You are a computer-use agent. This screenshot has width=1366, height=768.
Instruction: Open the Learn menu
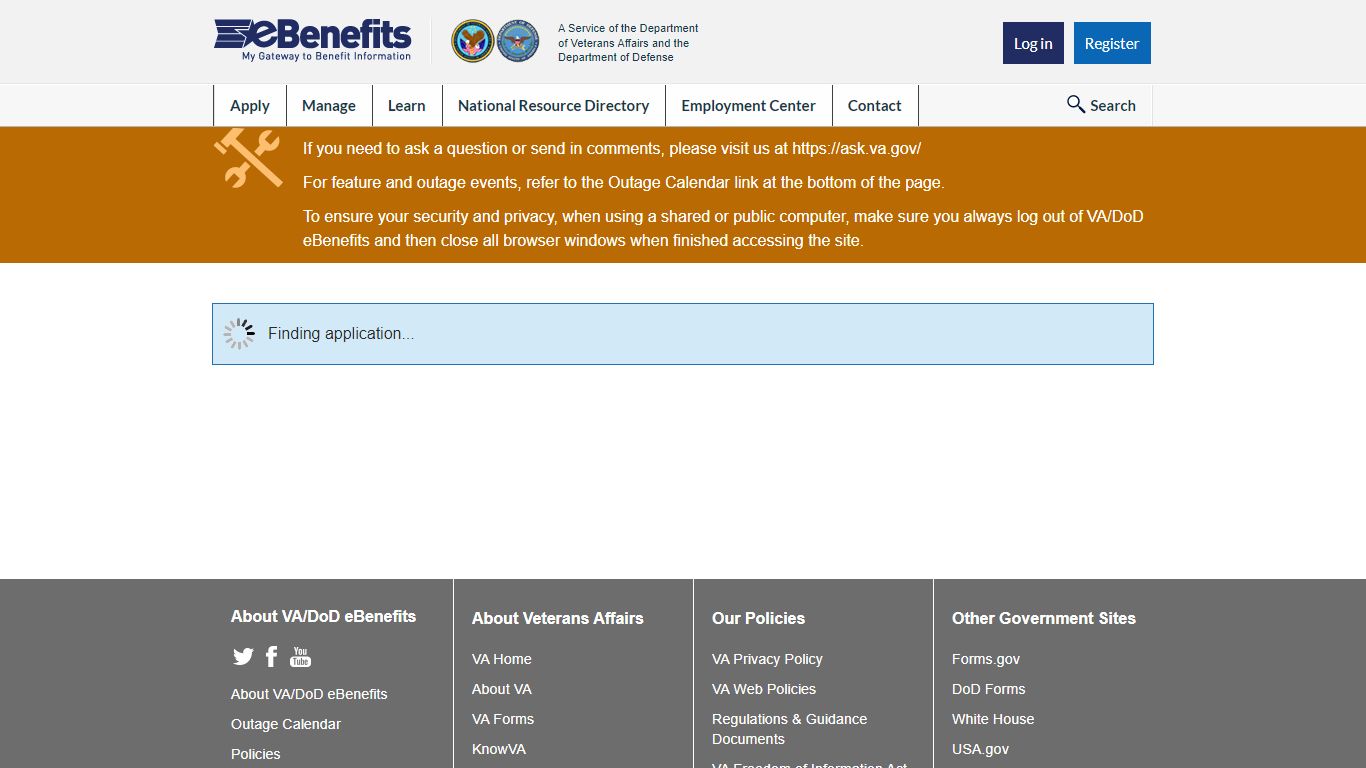click(x=407, y=105)
